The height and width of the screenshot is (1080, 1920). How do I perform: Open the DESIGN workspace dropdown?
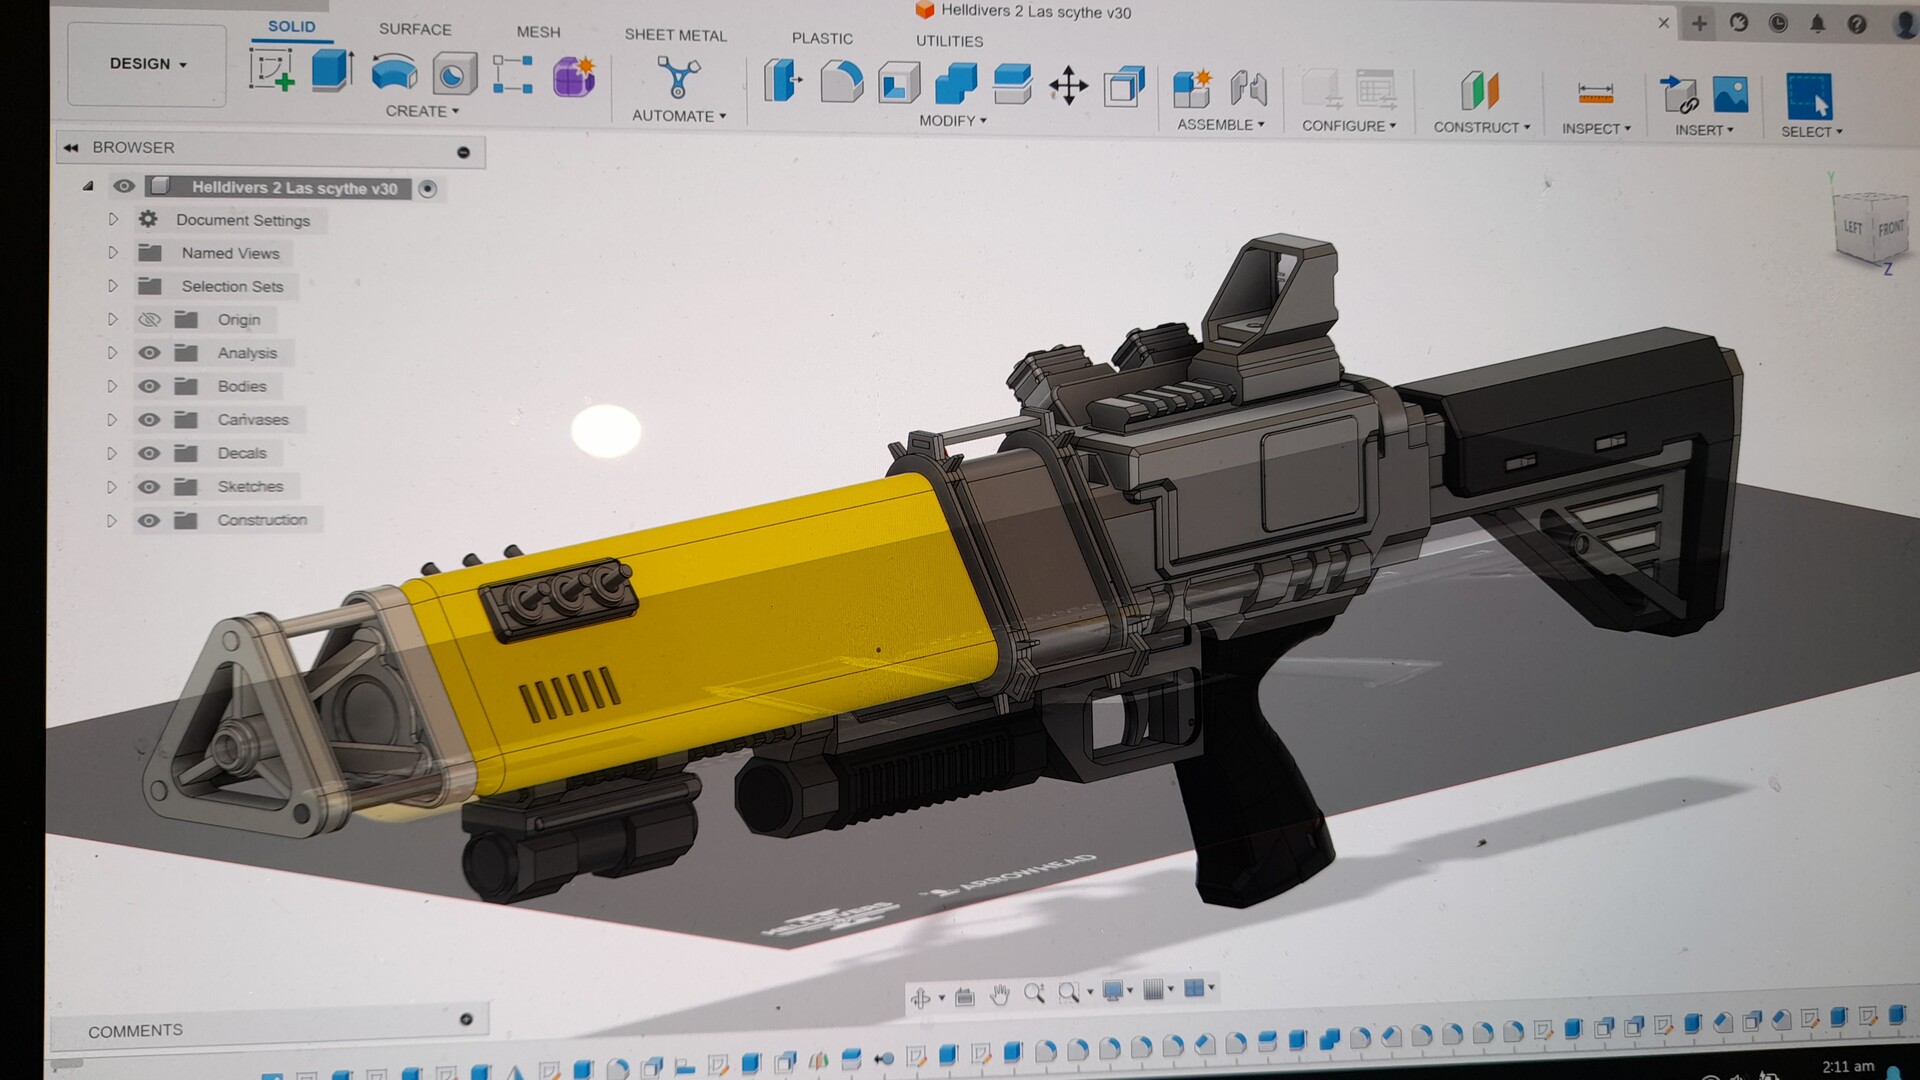(148, 64)
